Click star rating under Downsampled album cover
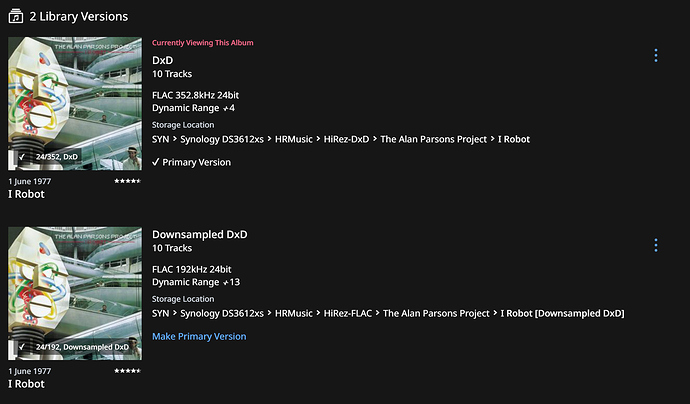 click(128, 371)
